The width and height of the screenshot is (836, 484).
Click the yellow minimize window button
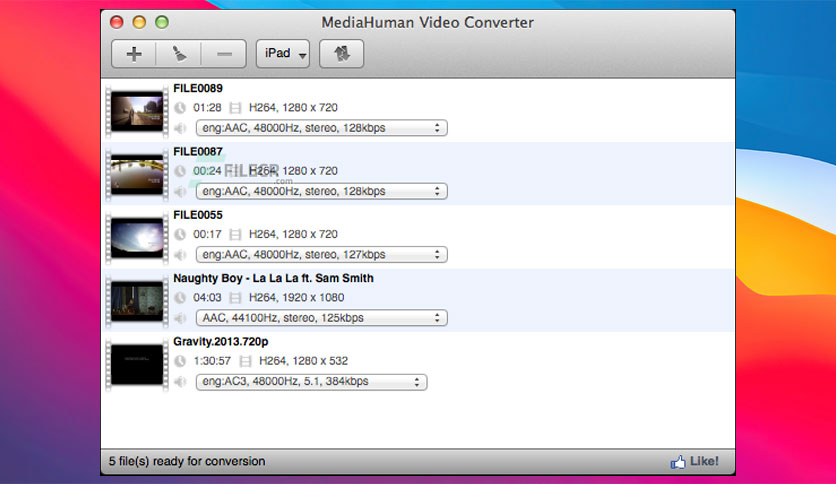(139, 22)
